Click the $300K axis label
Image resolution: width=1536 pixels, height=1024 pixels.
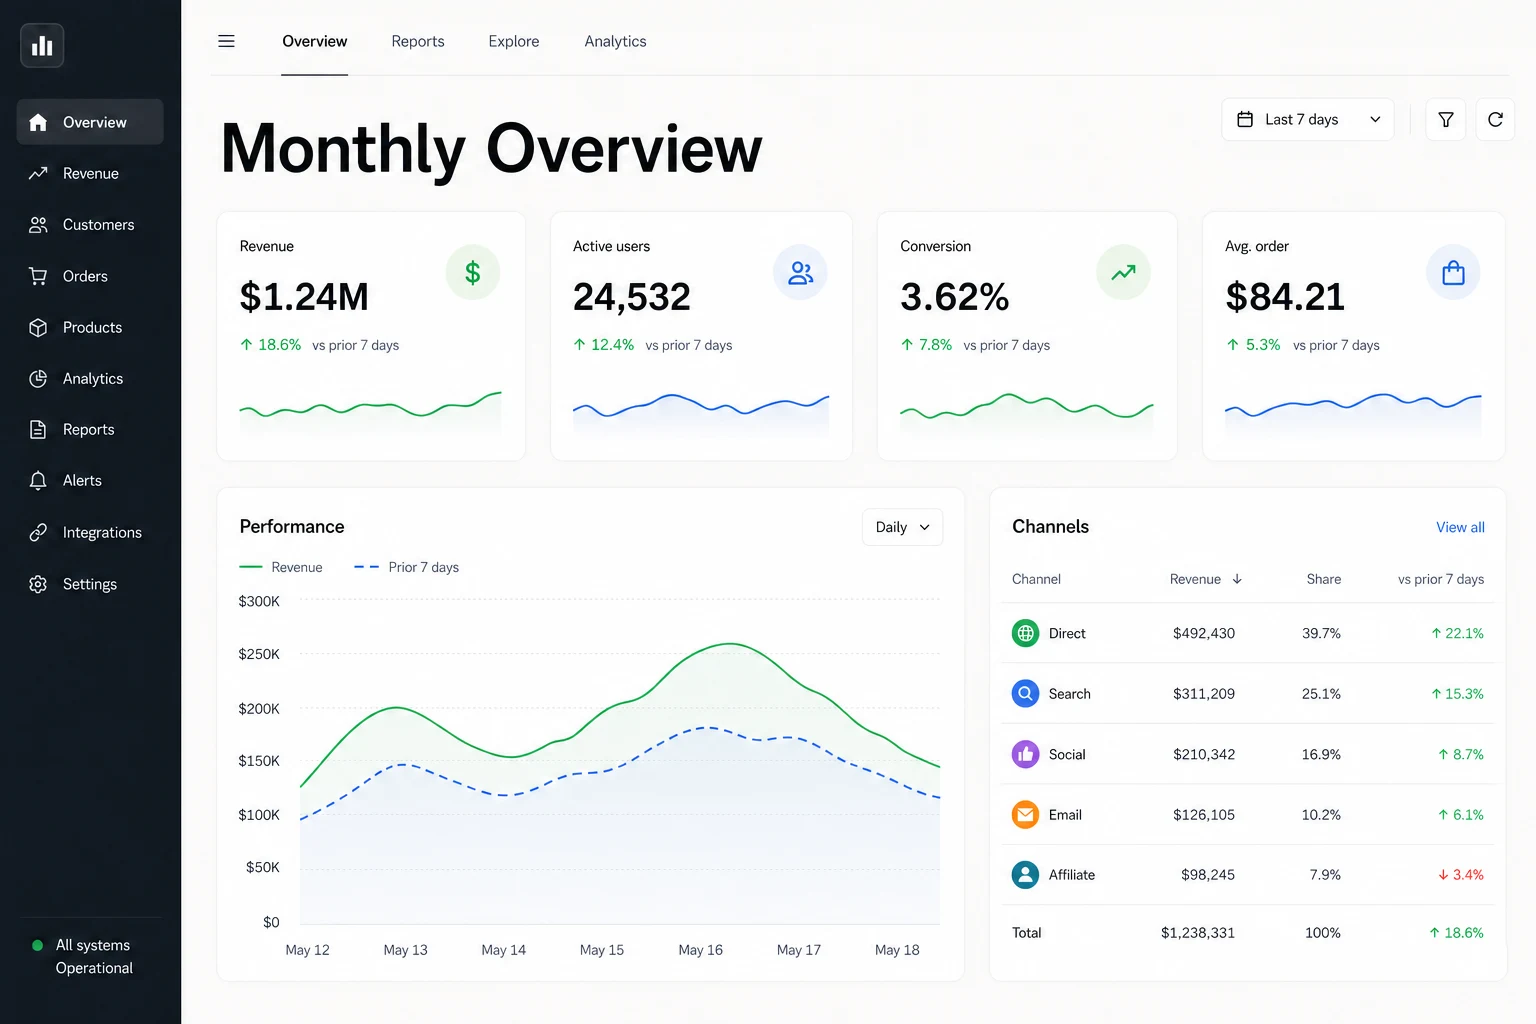(259, 601)
